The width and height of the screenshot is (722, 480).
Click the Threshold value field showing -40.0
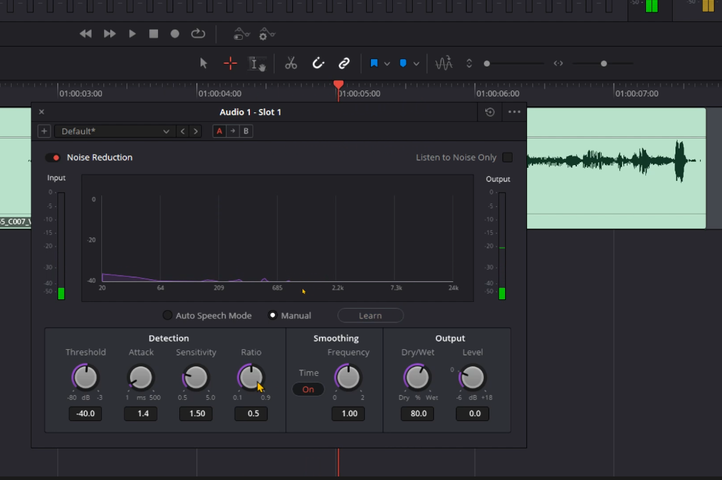click(85, 414)
